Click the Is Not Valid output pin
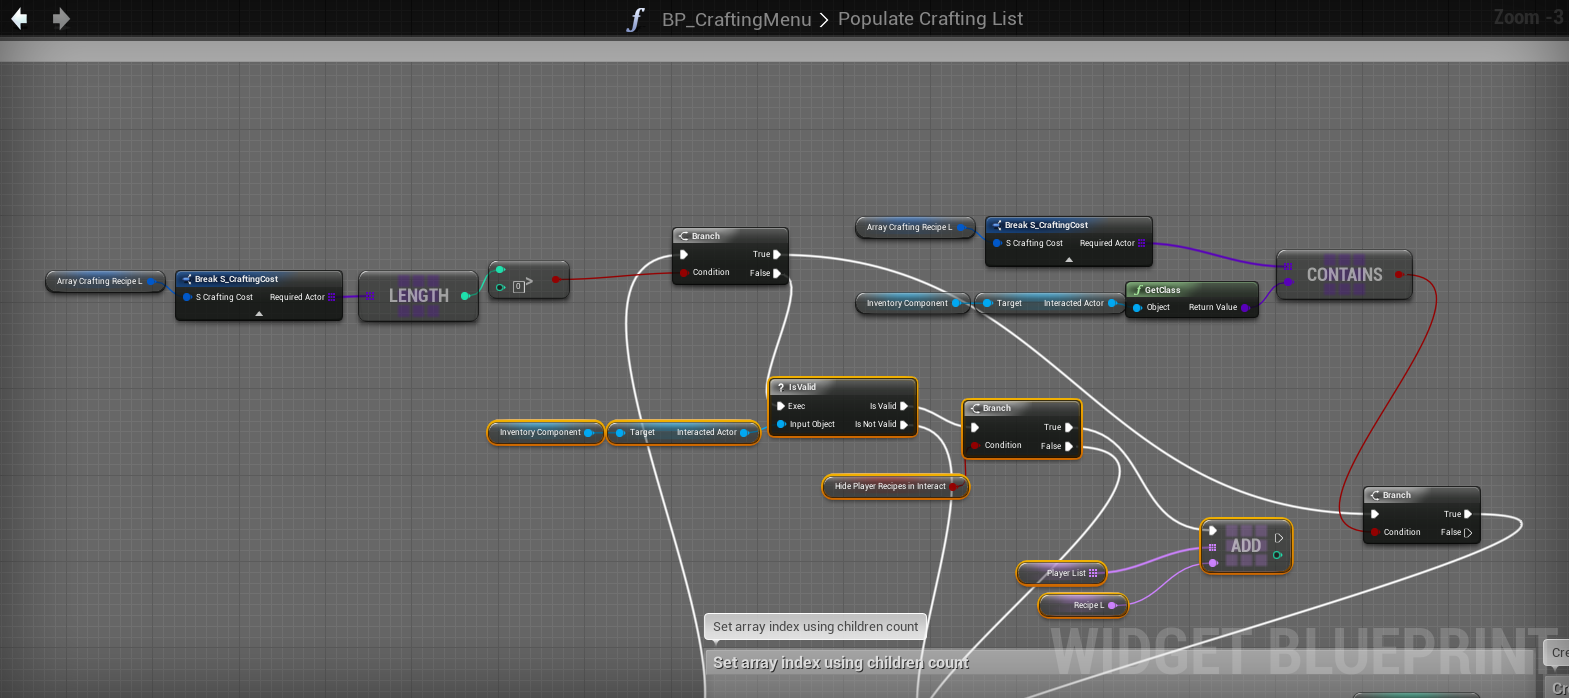Screen dimensions: 1569x698 click(904, 425)
